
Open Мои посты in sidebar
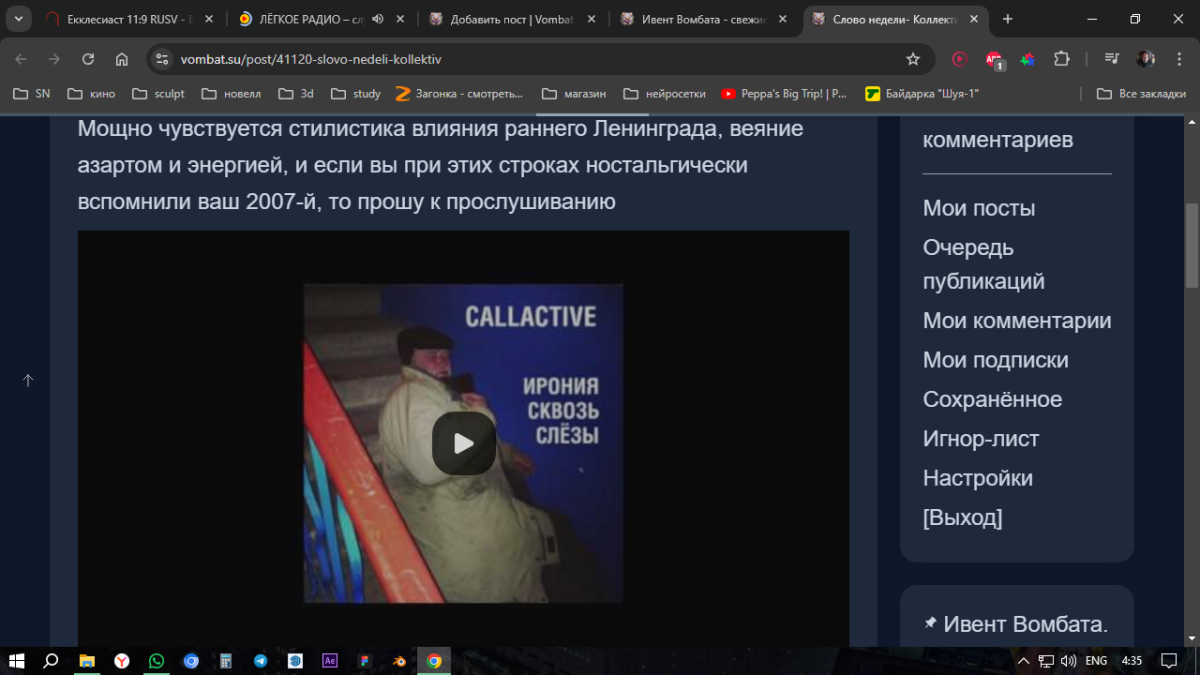tap(979, 208)
